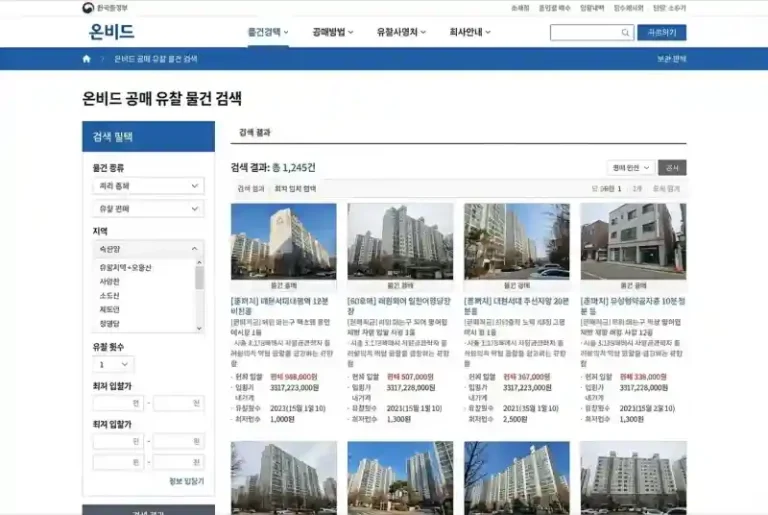768x515 pixels.
Task: Open the 공매방법 menu
Action: [333, 32]
